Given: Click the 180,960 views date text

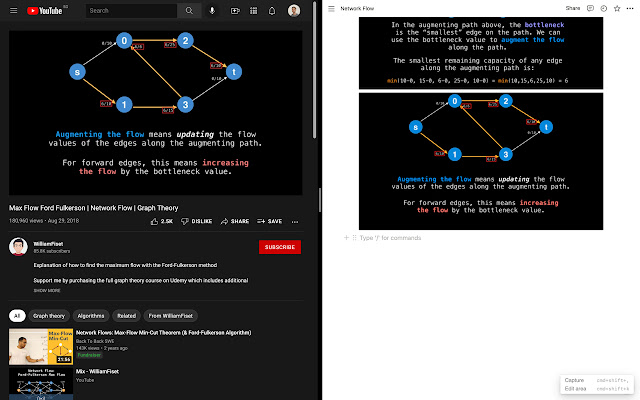Looking at the screenshot, I should pyautogui.click(x=44, y=221).
